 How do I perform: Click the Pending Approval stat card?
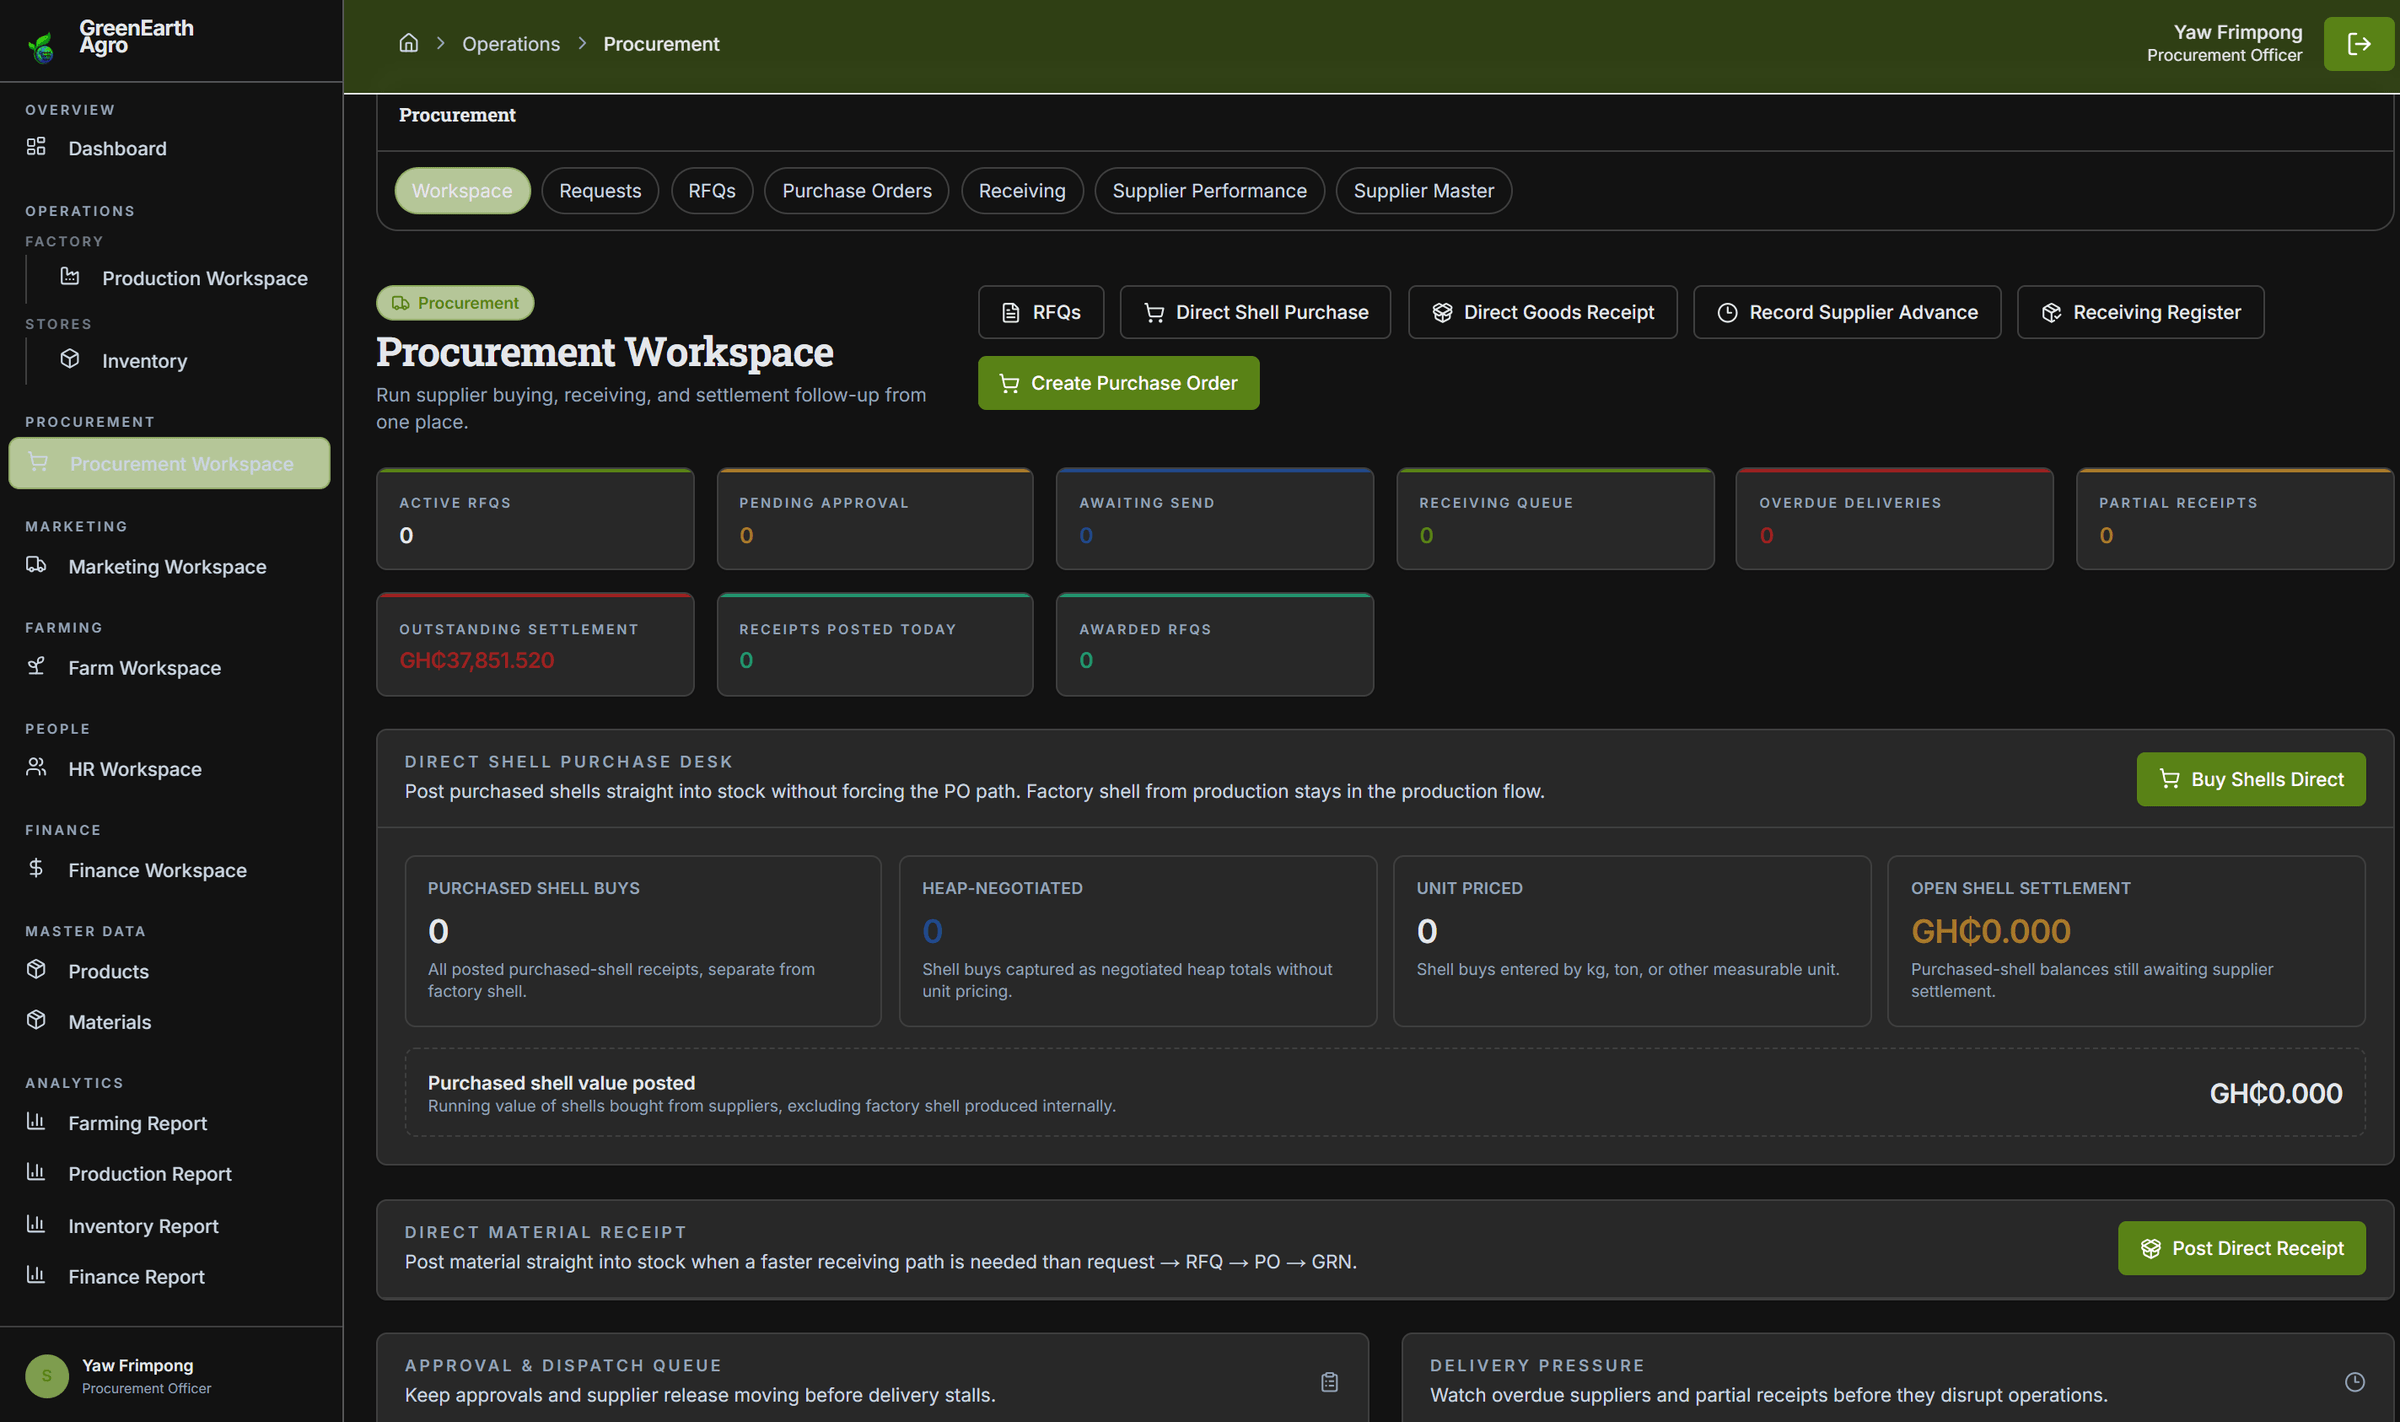pyautogui.click(x=875, y=519)
